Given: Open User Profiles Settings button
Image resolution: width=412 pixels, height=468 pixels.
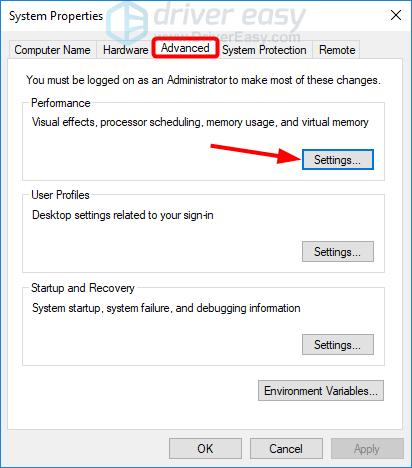Looking at the screenshot, I should [338, 252].
